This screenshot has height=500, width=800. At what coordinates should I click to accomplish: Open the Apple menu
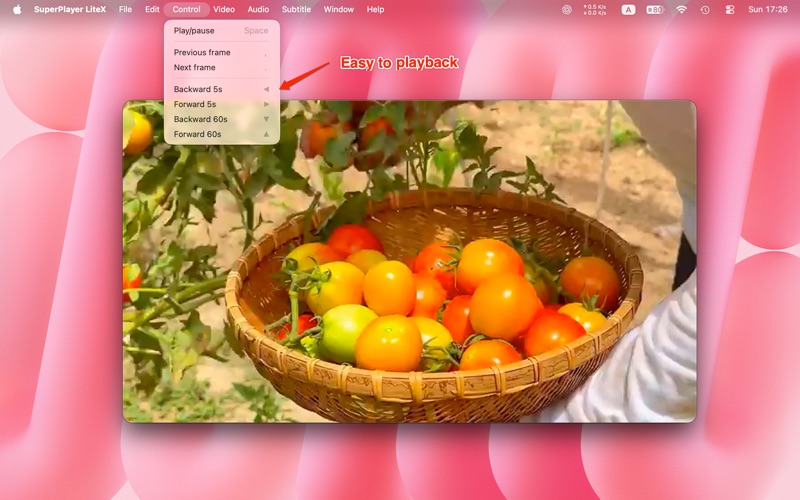(x=17, y=9)
